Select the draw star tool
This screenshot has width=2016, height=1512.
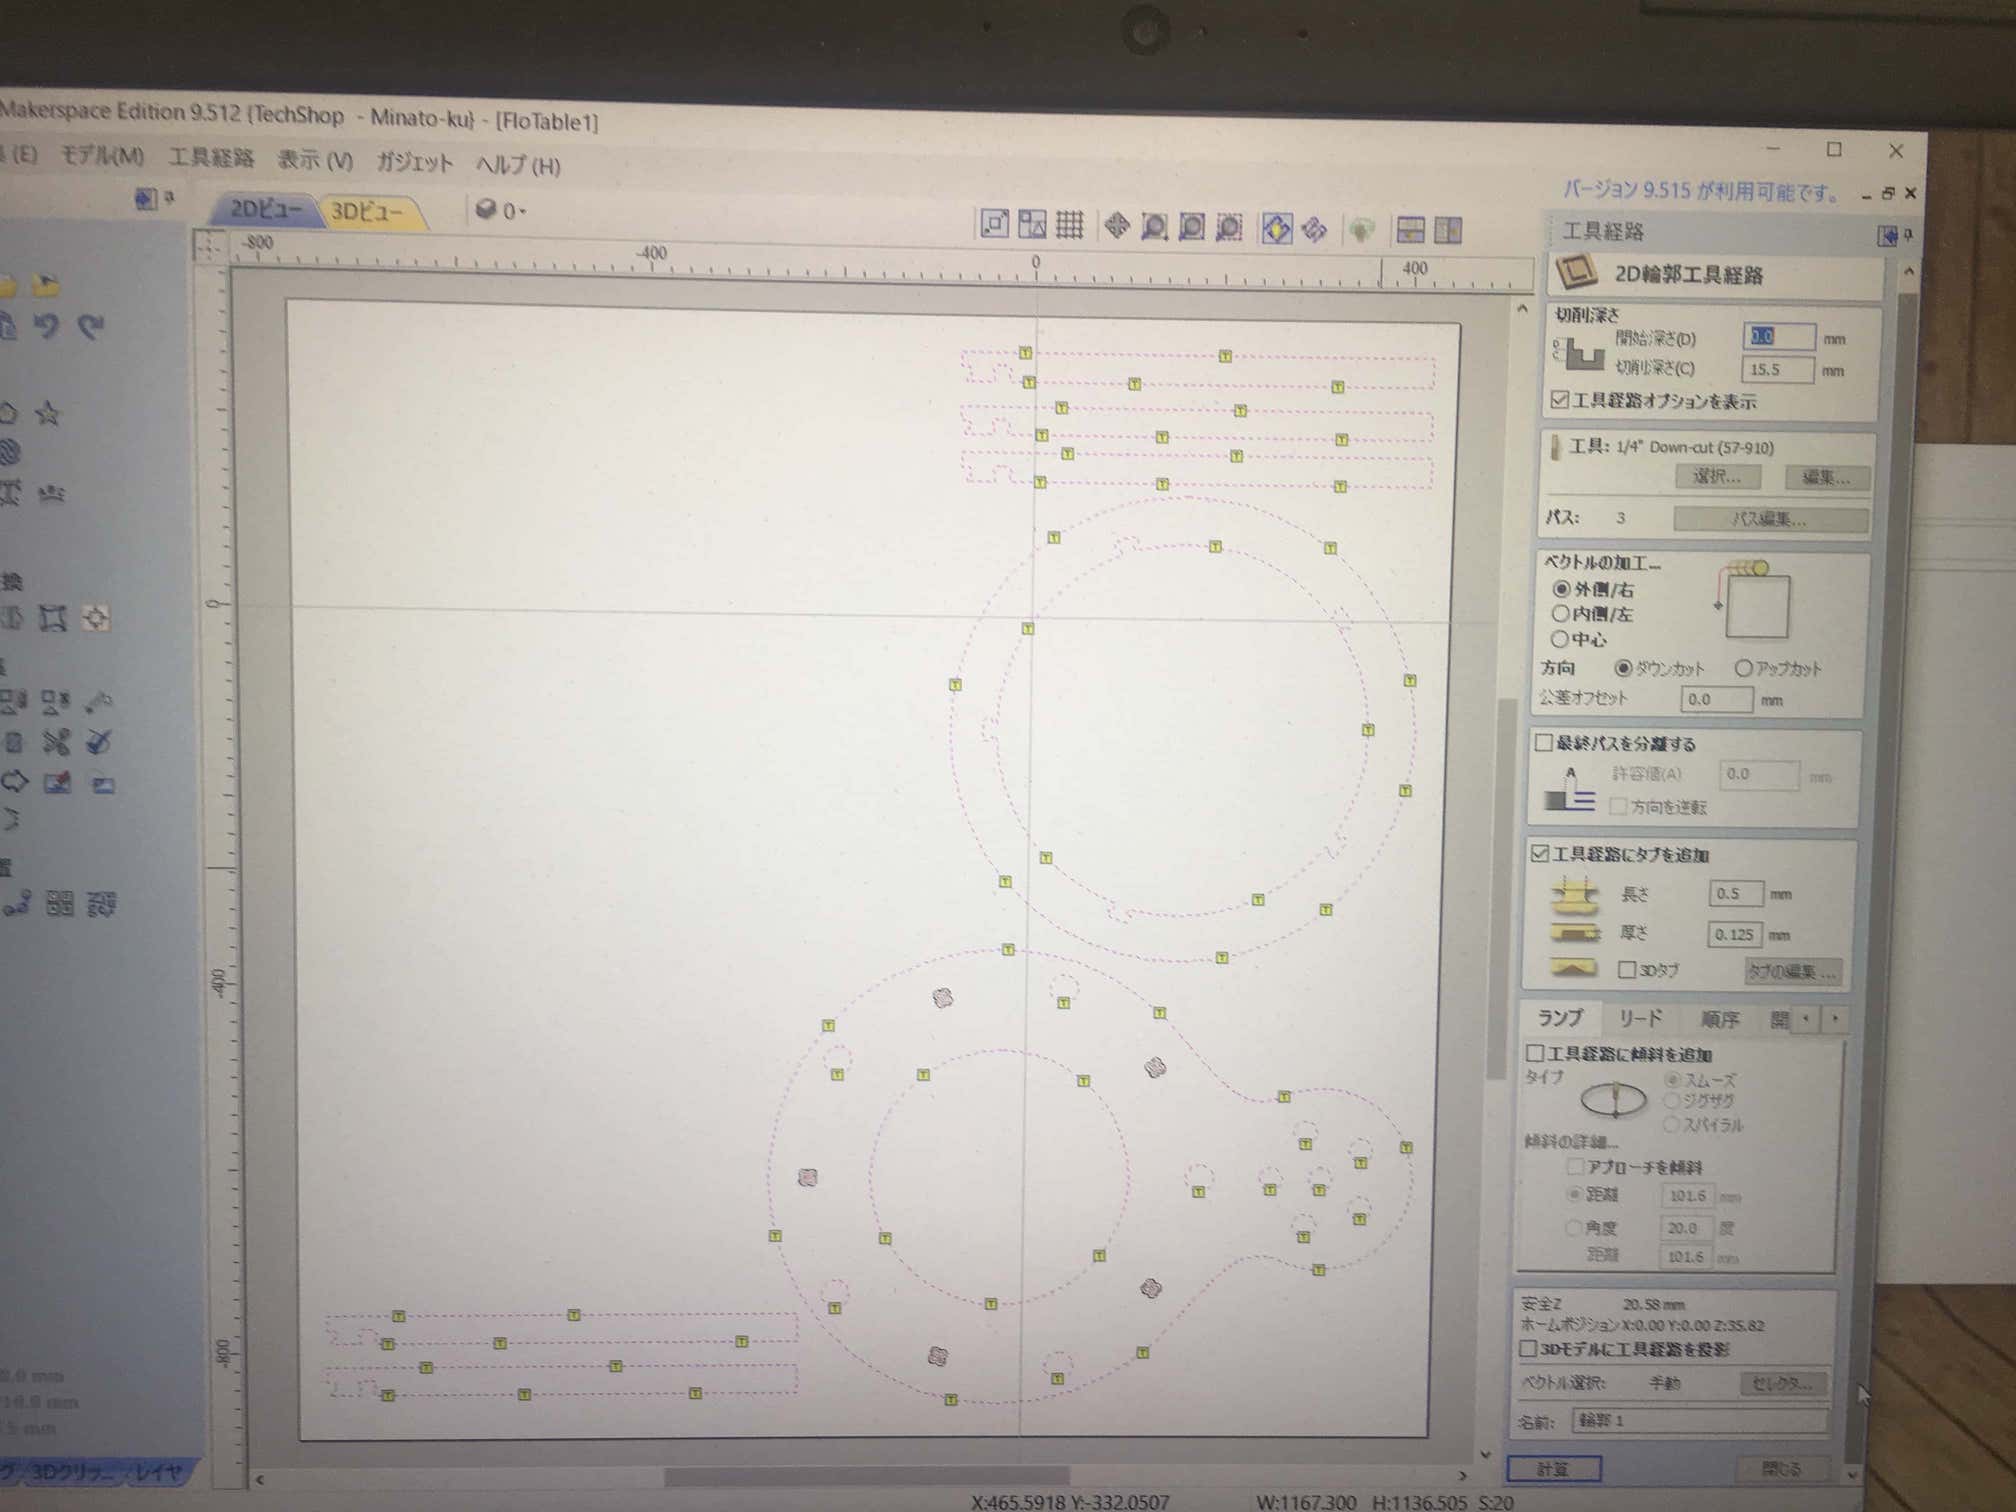click(x=47, y=412)
